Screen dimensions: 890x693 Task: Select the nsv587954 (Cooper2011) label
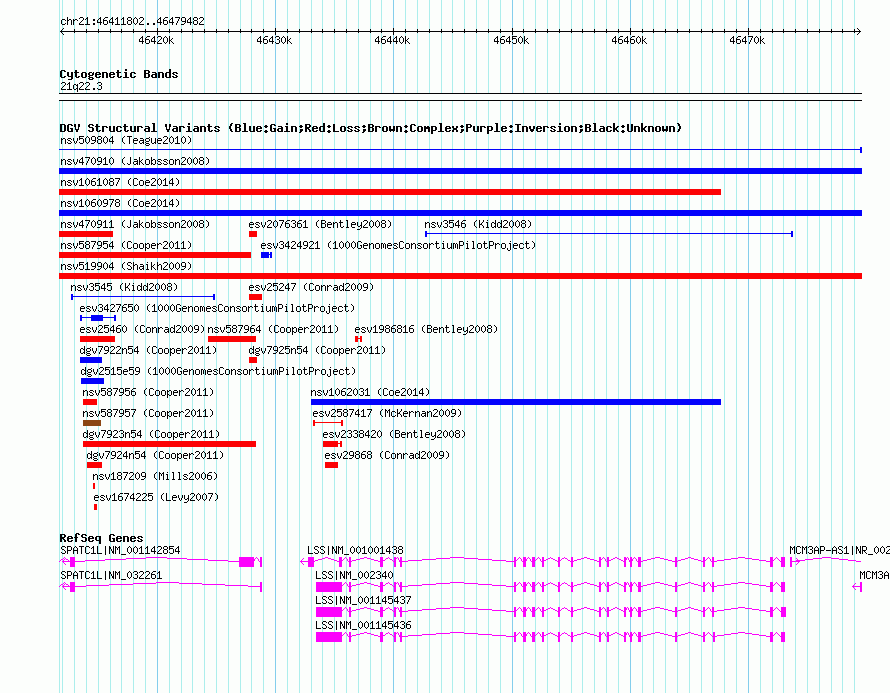point(126,245)
